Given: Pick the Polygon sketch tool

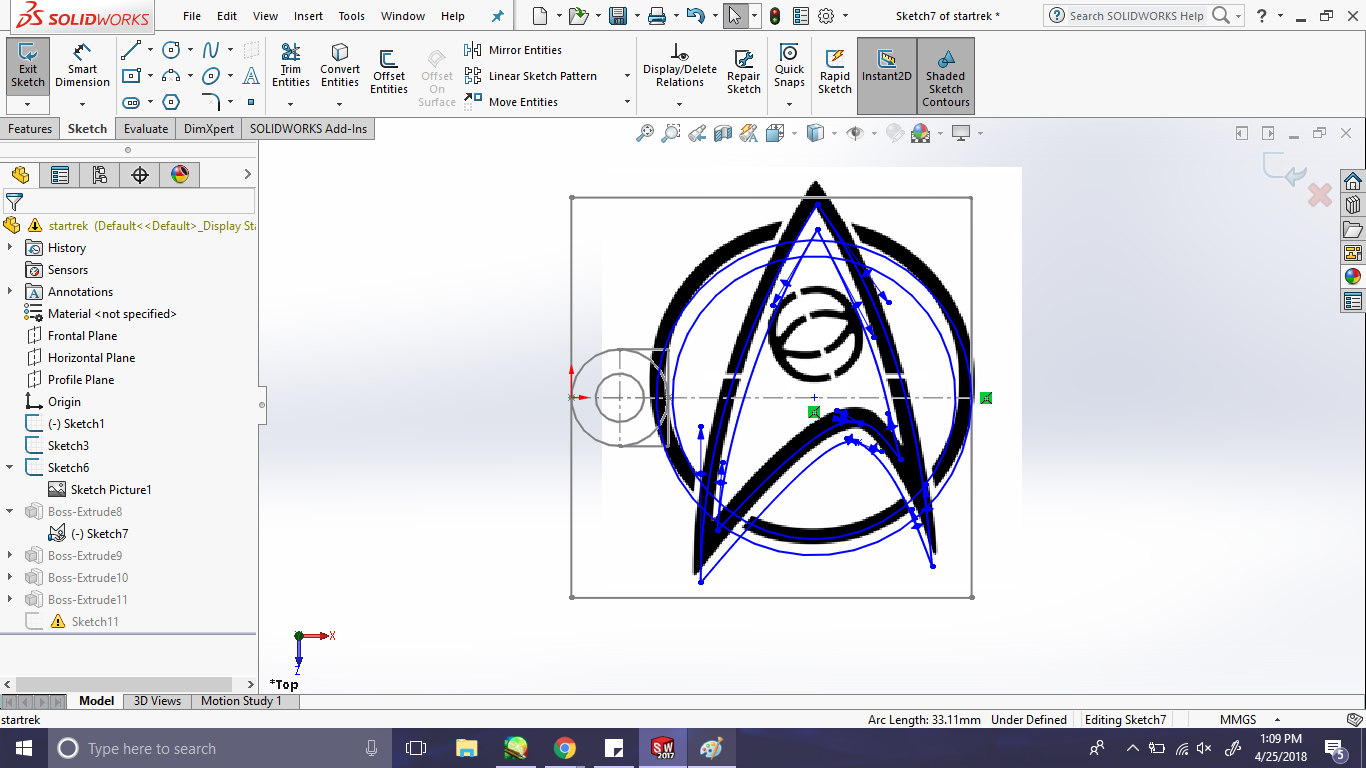Looking at the screenshot, I should point(172,102).
